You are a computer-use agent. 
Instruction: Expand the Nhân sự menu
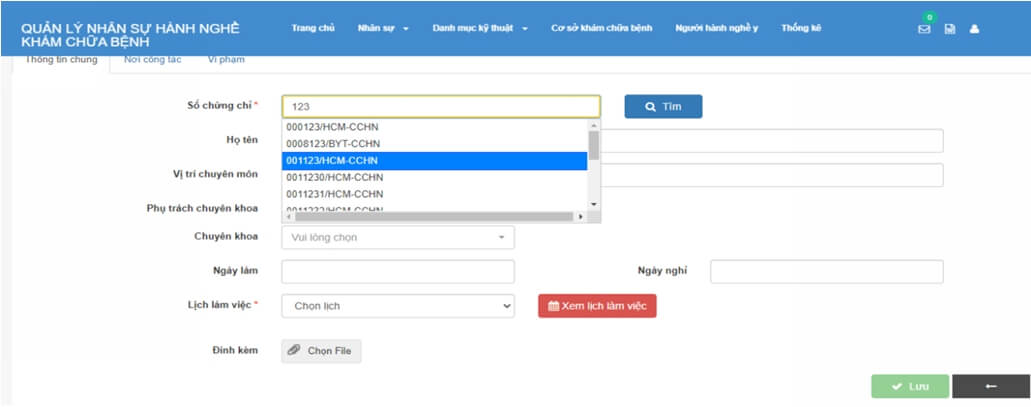click(x=383, y=28)
